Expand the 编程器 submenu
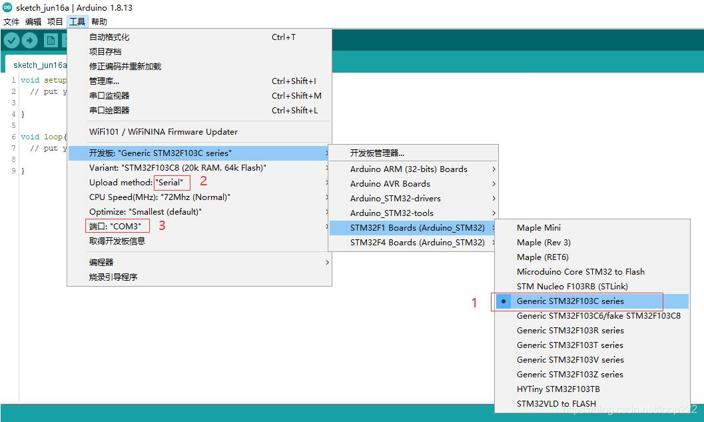Viewport: 704px width, 422px height. [199, 262]
